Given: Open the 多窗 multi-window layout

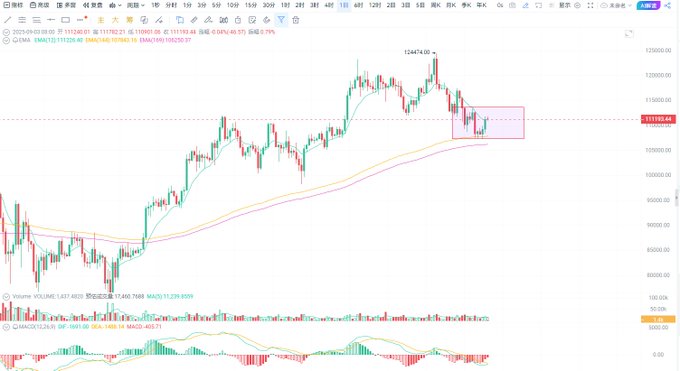Looking at the screenshot, I should (66, 5).
